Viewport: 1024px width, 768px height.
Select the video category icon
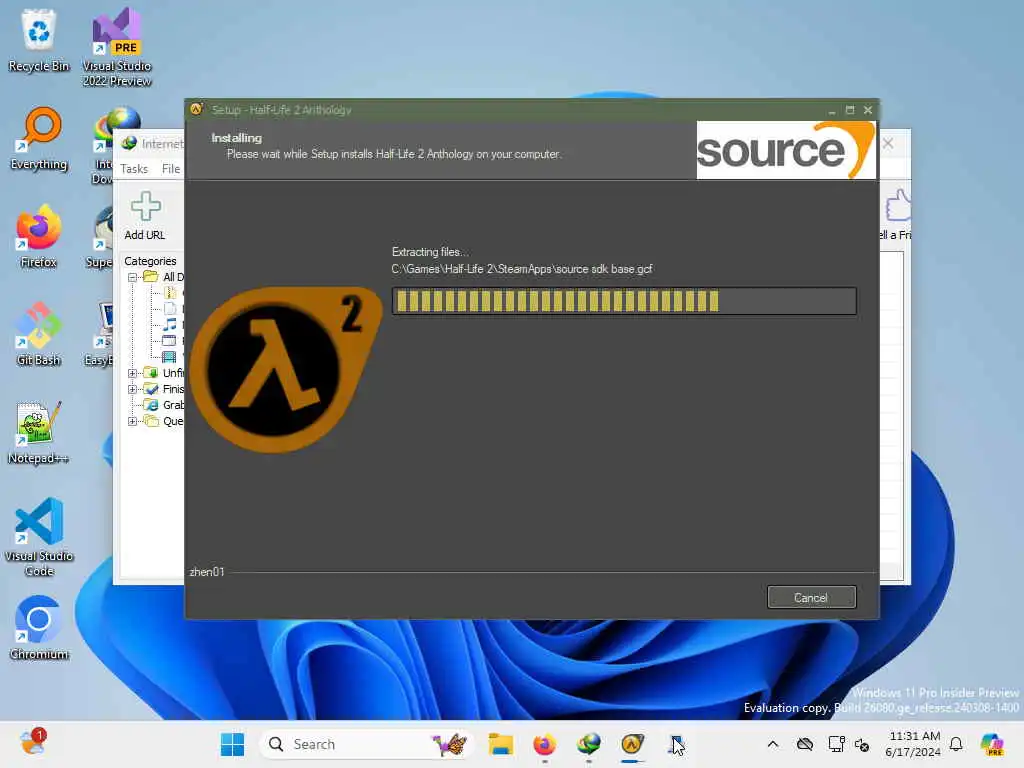[x=169, y=357]
